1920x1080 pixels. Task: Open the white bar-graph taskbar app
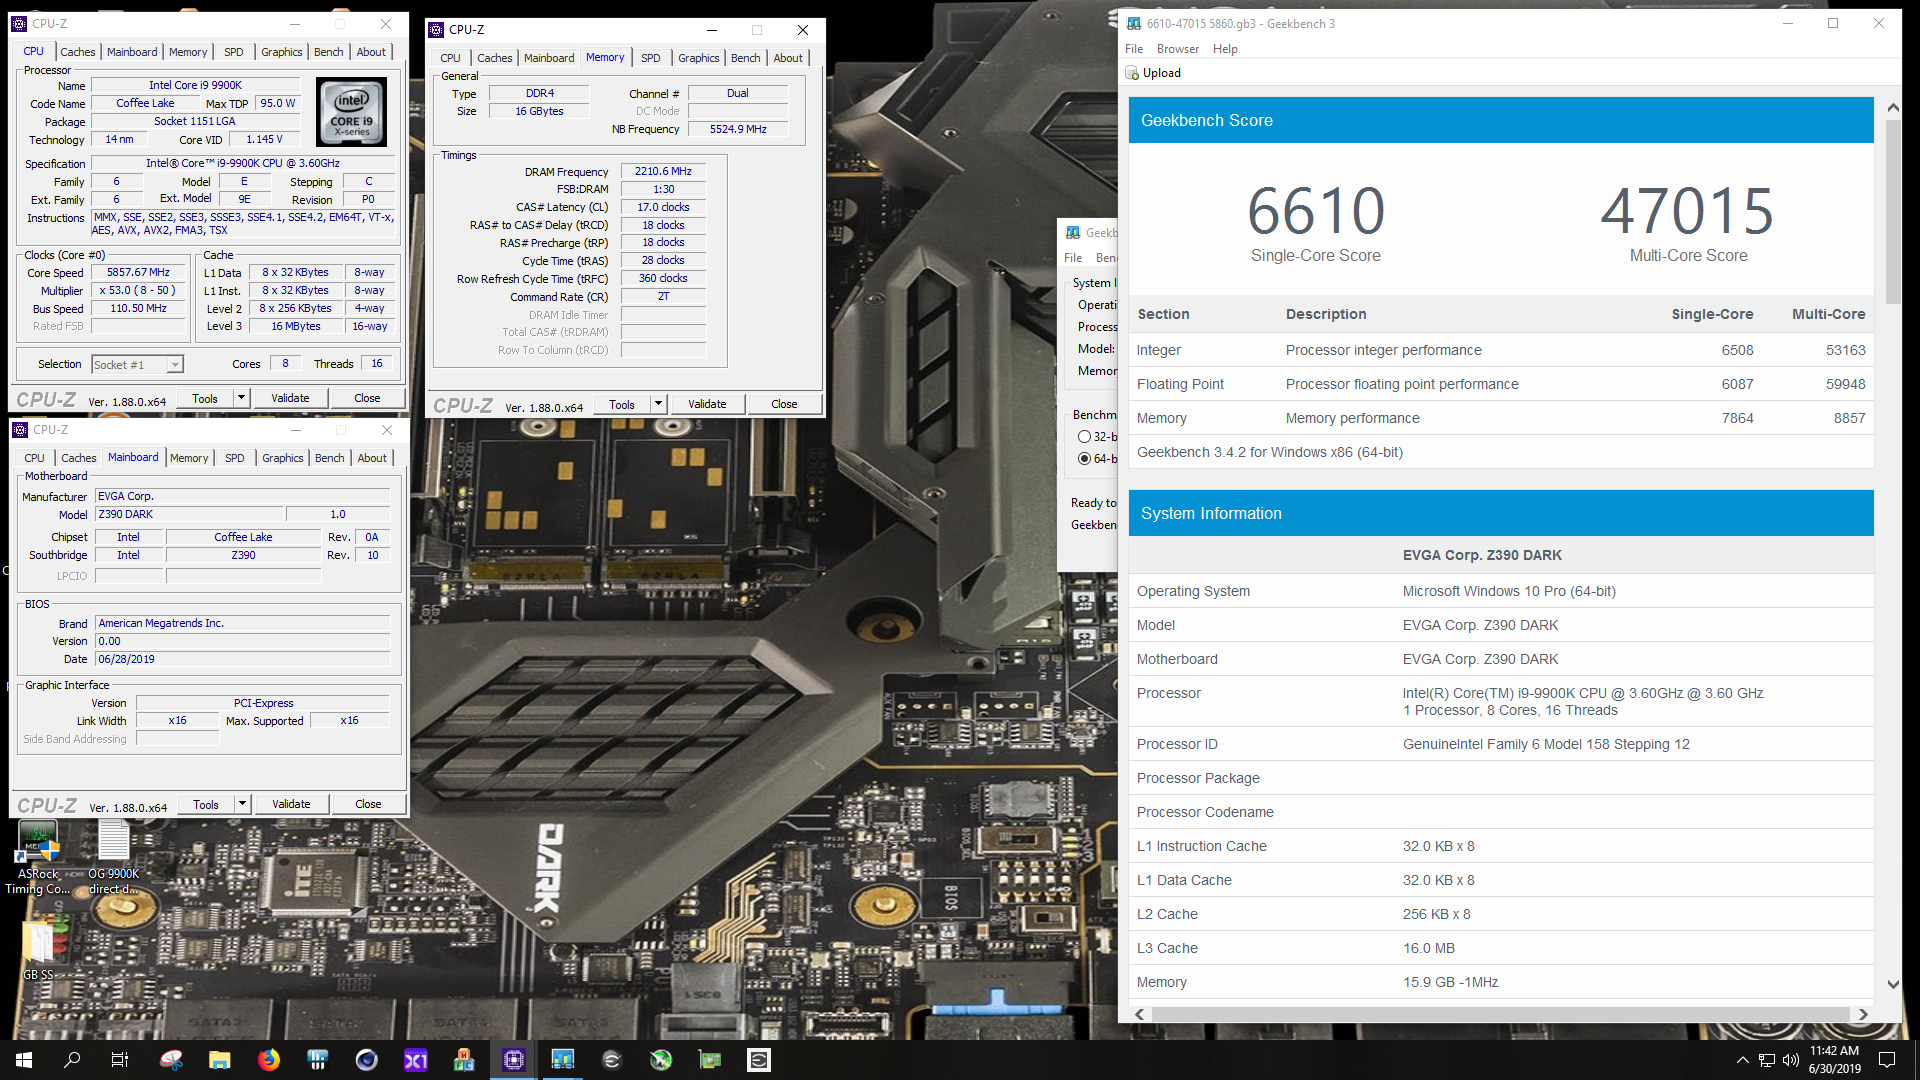(x=318, y=1060)
